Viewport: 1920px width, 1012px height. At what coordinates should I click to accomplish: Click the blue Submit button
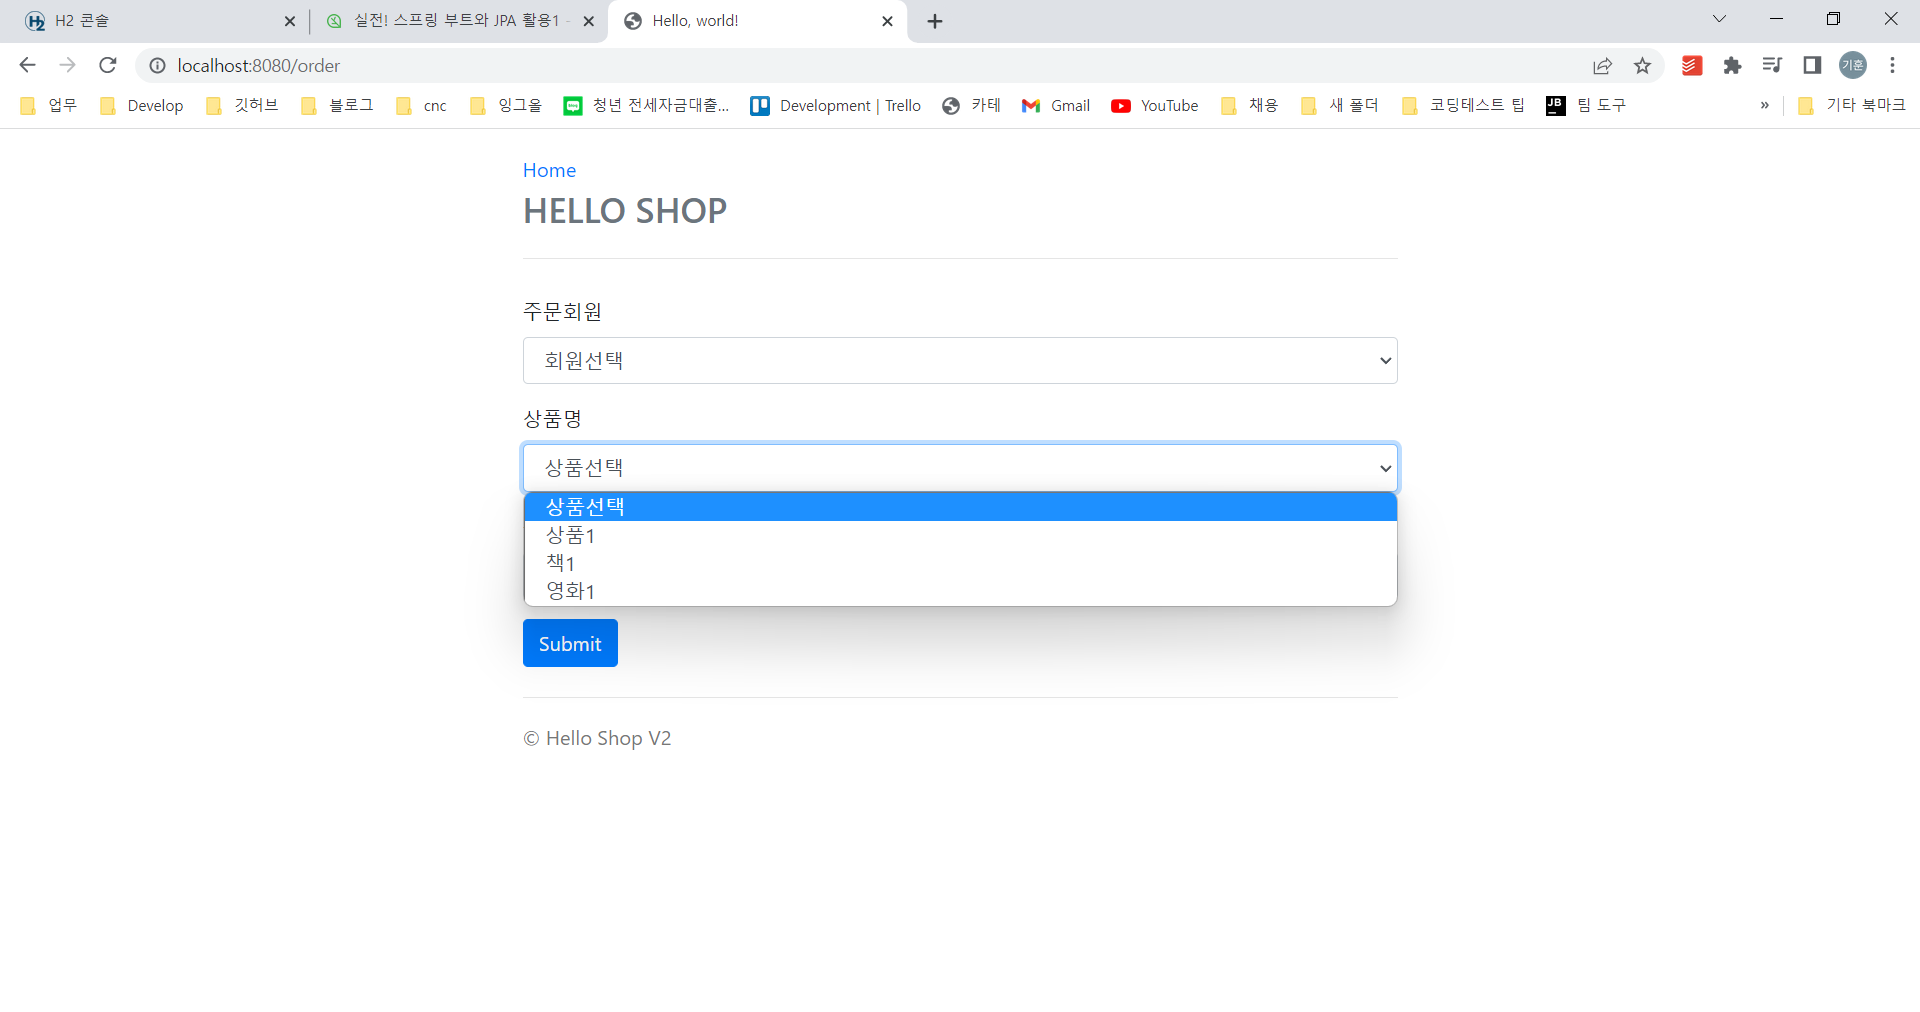[570, 643]
